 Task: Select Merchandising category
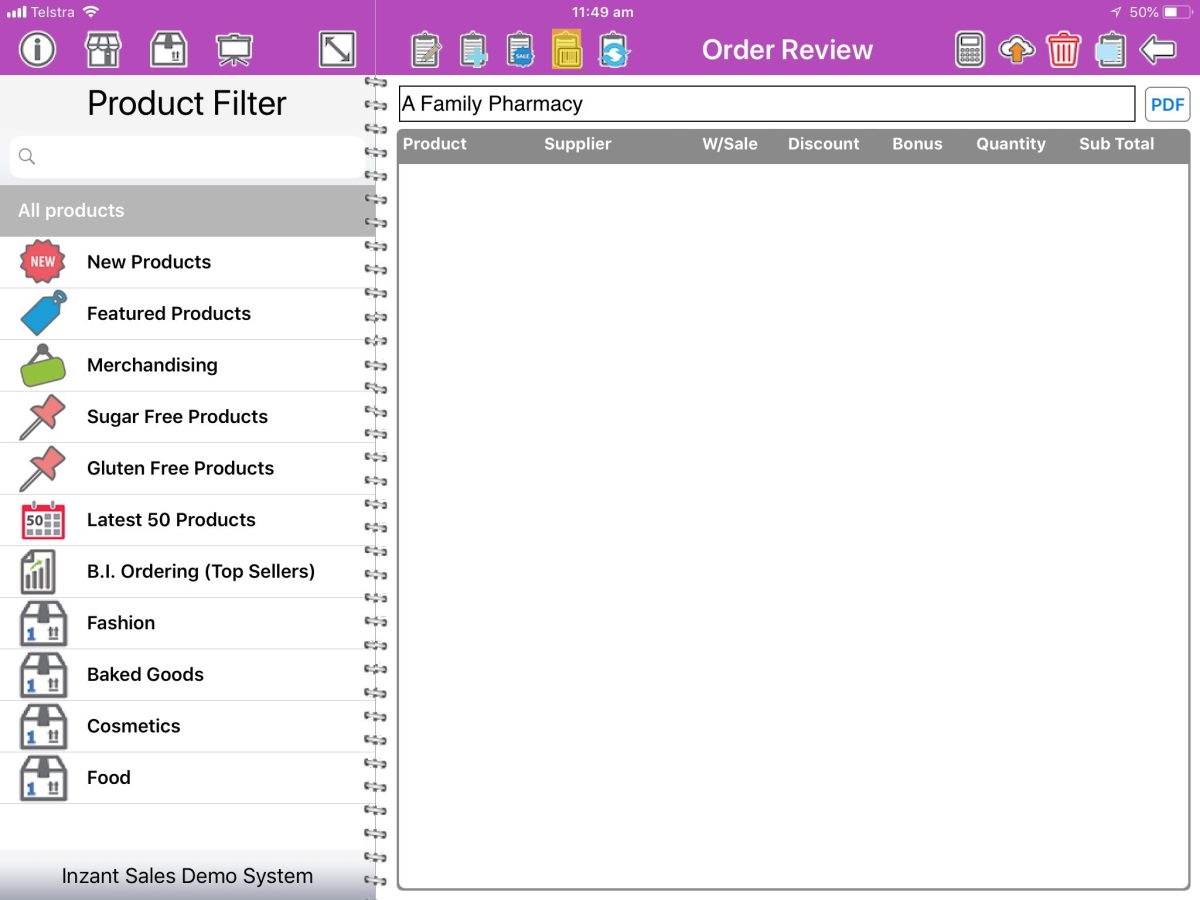(187, 365)
